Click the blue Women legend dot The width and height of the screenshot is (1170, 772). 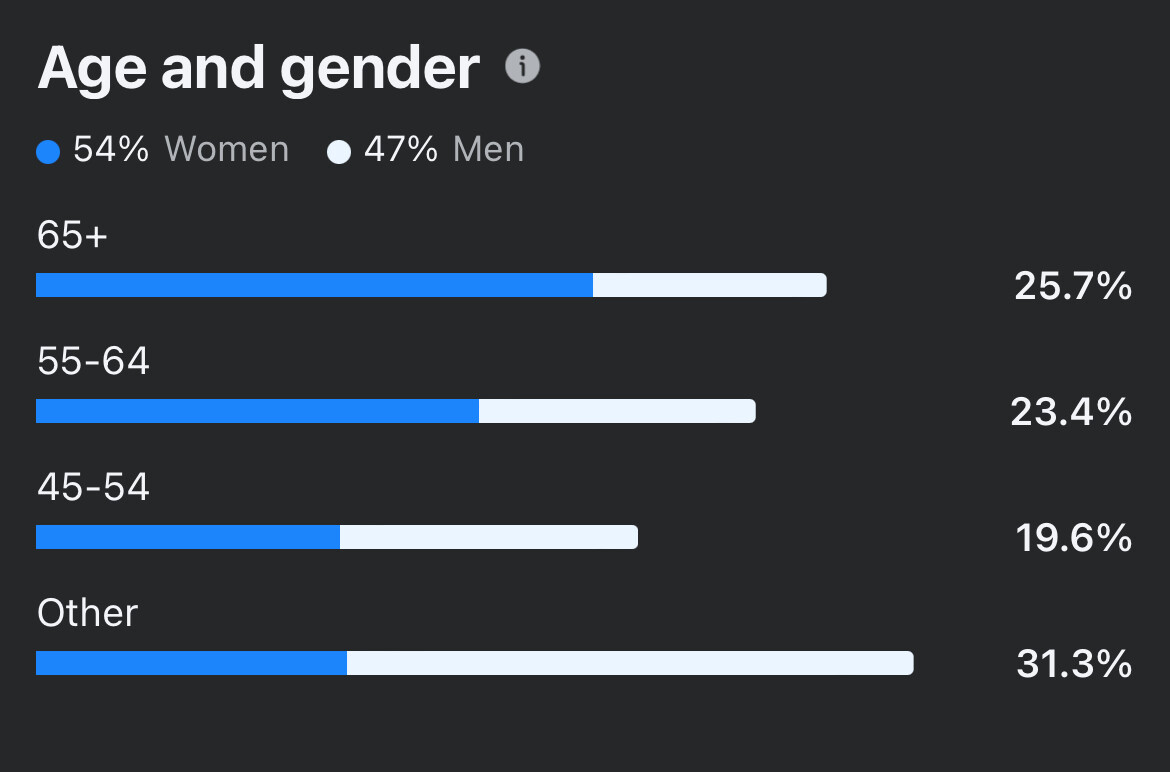coord(48,152)
